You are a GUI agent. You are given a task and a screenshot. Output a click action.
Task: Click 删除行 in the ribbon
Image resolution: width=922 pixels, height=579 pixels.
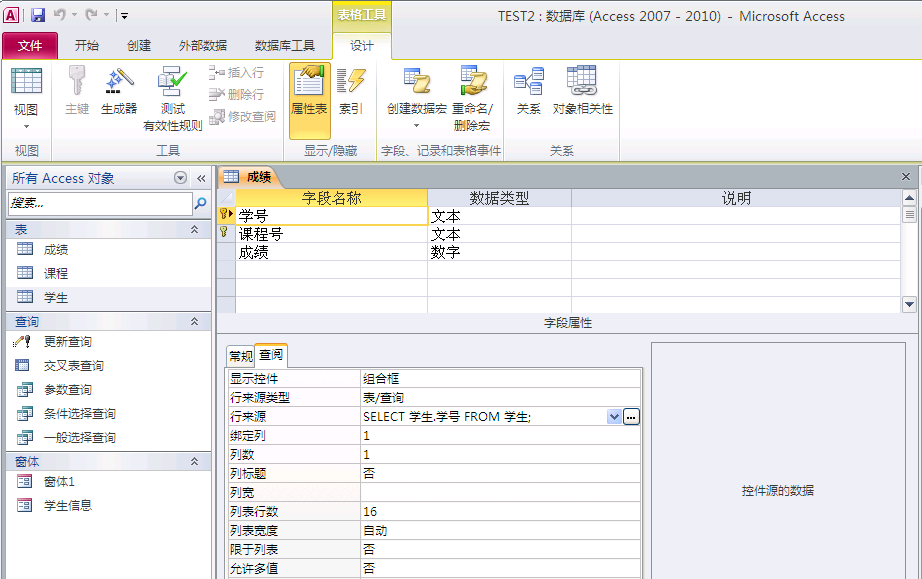(x=236, y=94)
